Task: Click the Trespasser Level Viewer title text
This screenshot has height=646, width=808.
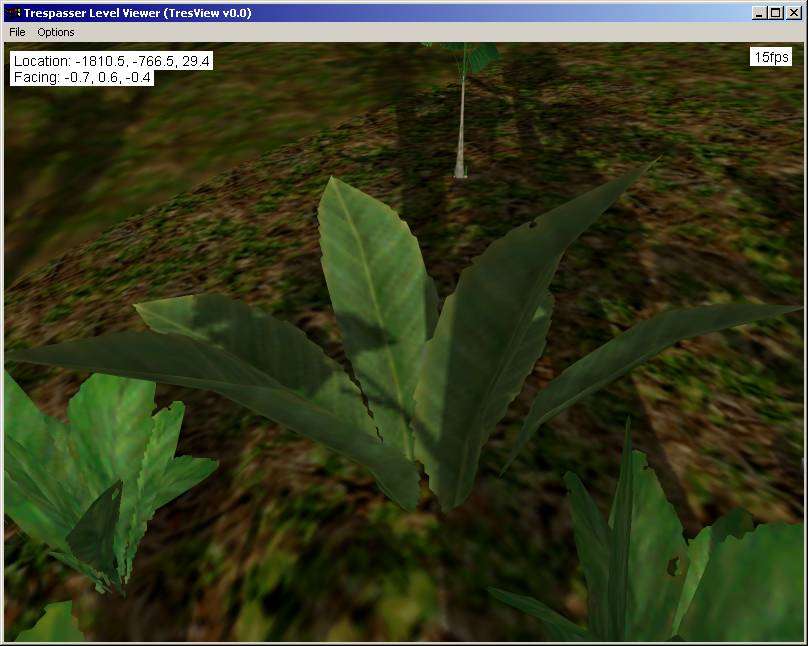Action: pos(138,13)
